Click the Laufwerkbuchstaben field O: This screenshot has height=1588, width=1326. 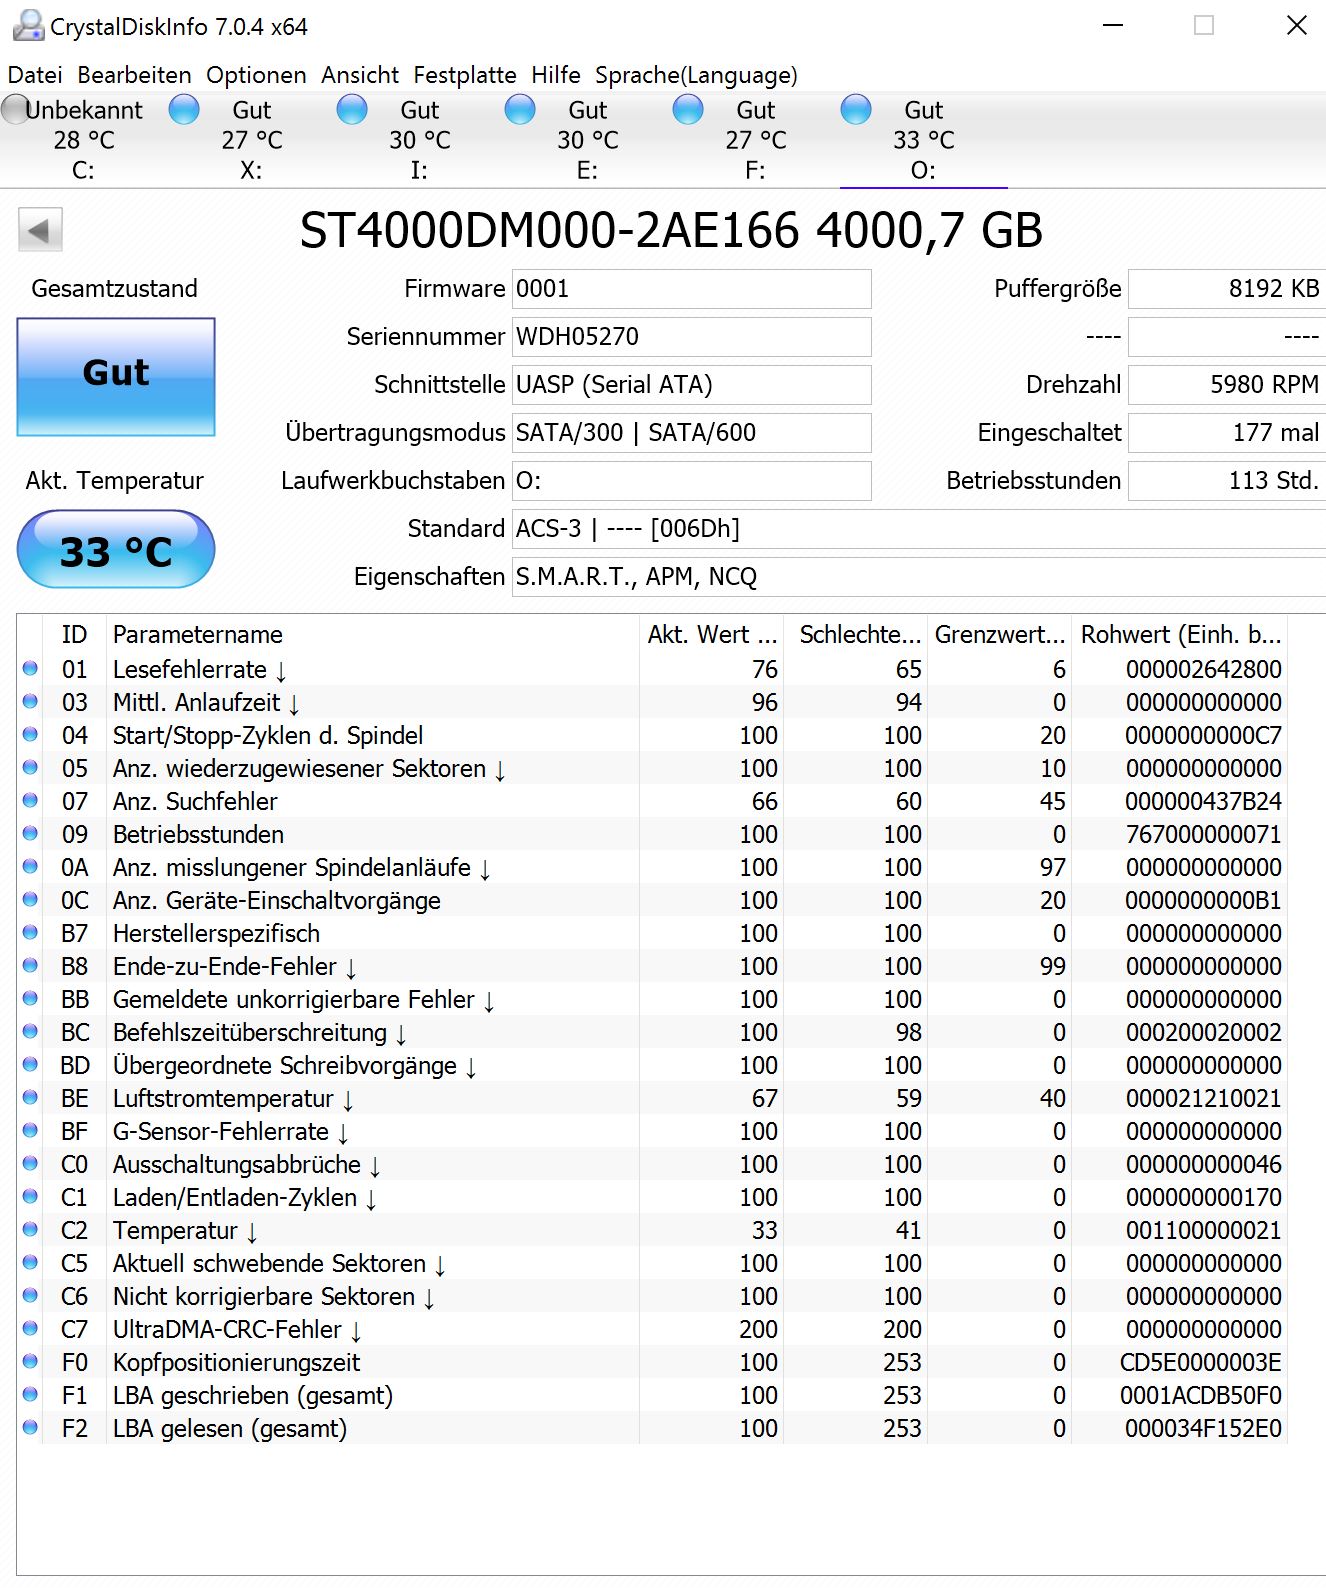[x=691, y=481]
